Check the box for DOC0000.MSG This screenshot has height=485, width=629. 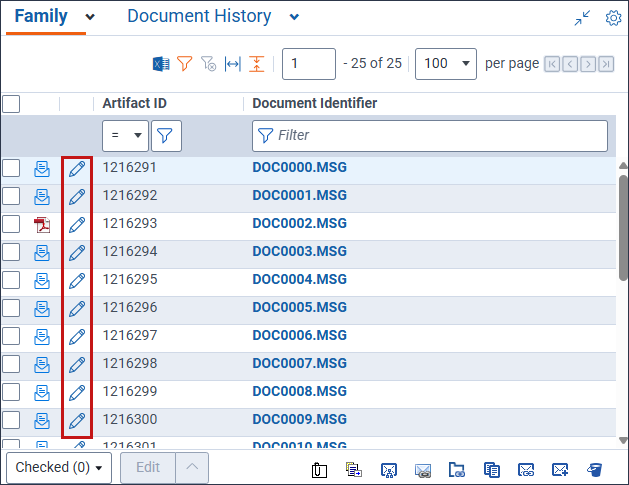(x=11, y=168)
